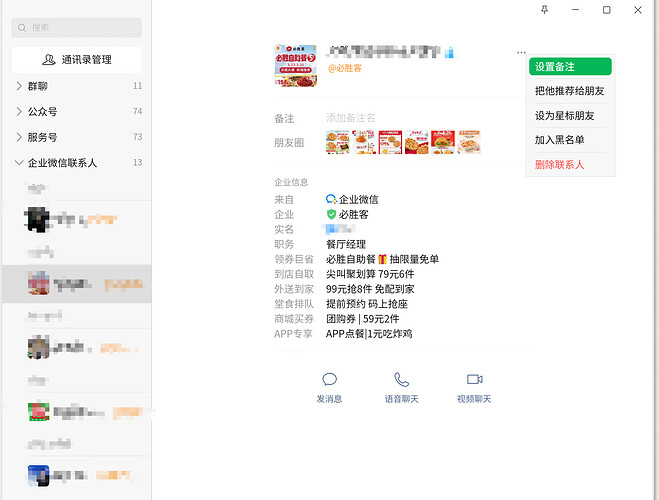Expand the 服务号 group
The height and width of the screenshot is (500, 659).
[19, 137]
